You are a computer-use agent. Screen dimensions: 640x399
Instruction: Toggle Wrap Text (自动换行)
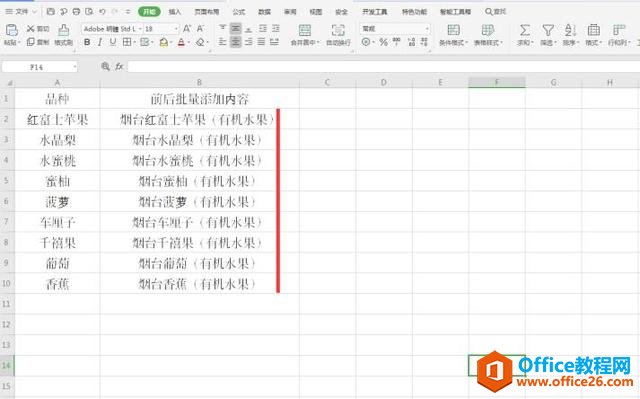click(x=338, y=35)
